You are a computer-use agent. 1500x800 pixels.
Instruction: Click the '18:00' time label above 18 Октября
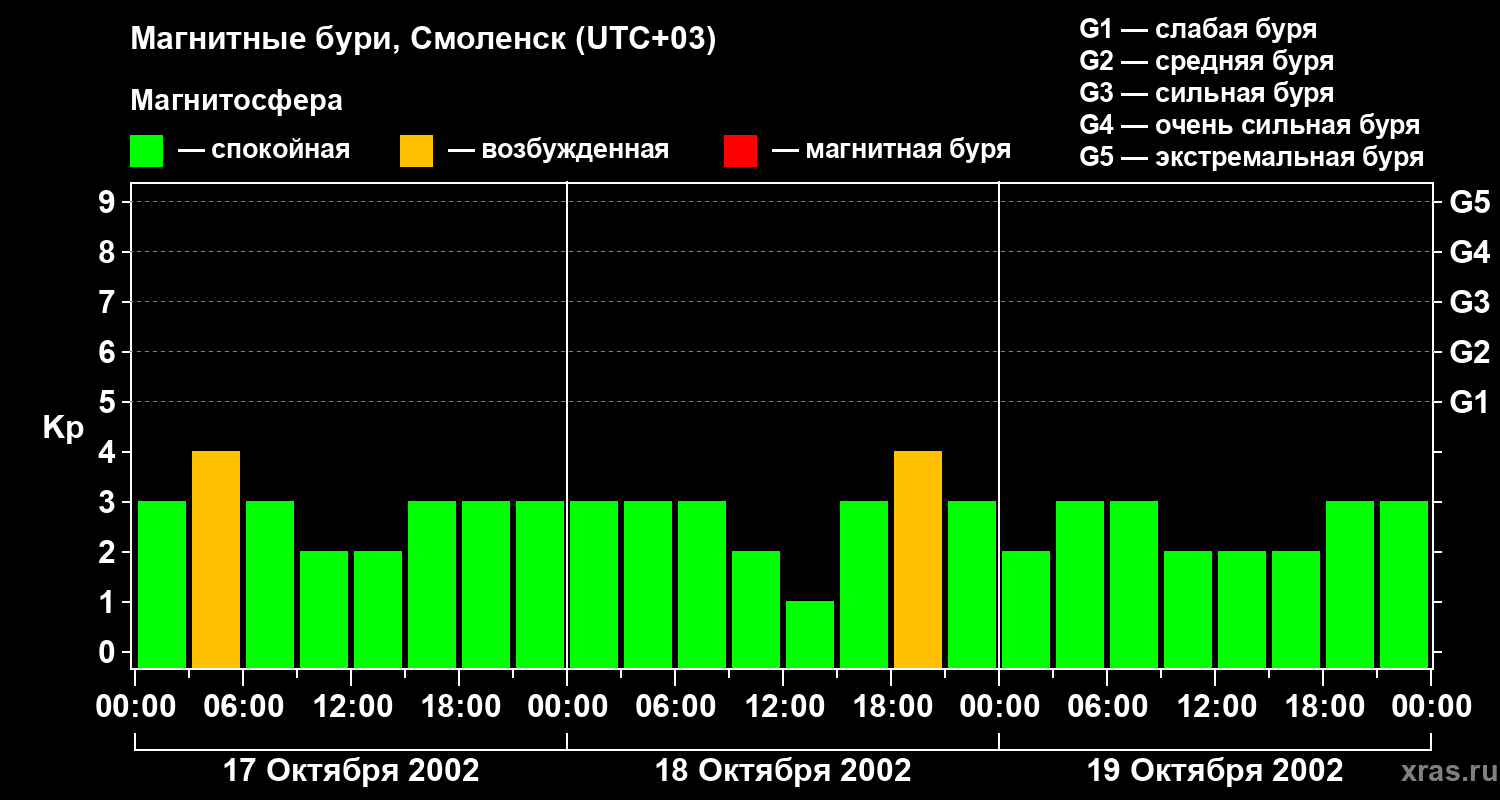click(x=891, y=707)
